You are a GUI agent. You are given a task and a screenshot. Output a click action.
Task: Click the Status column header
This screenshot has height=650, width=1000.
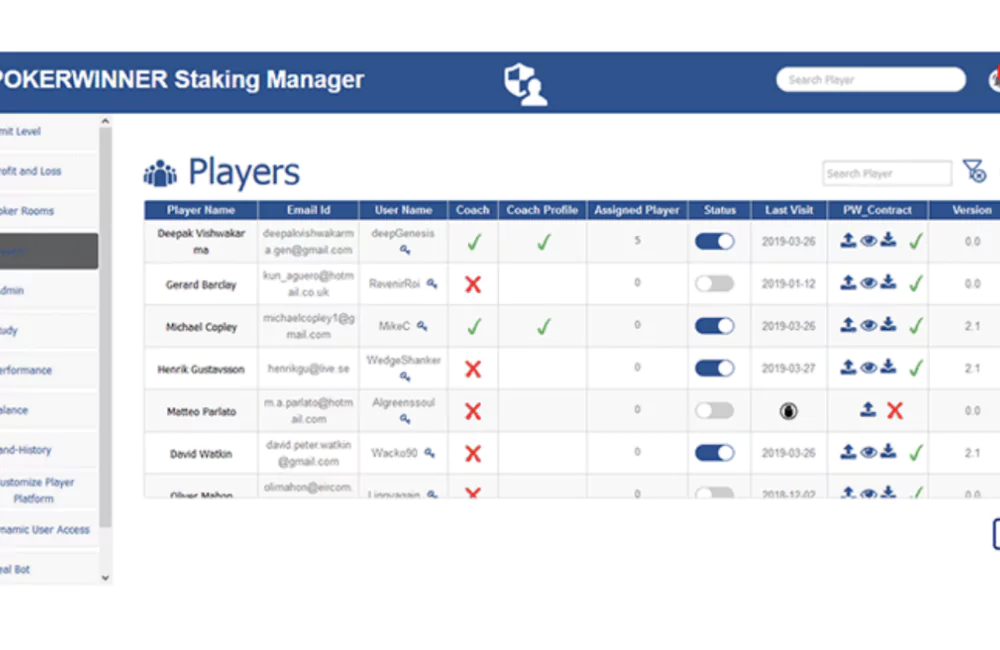(719, 210)
